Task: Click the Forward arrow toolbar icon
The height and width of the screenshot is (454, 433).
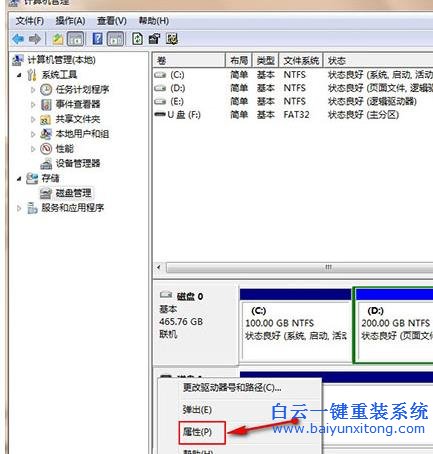Action: 35,39
